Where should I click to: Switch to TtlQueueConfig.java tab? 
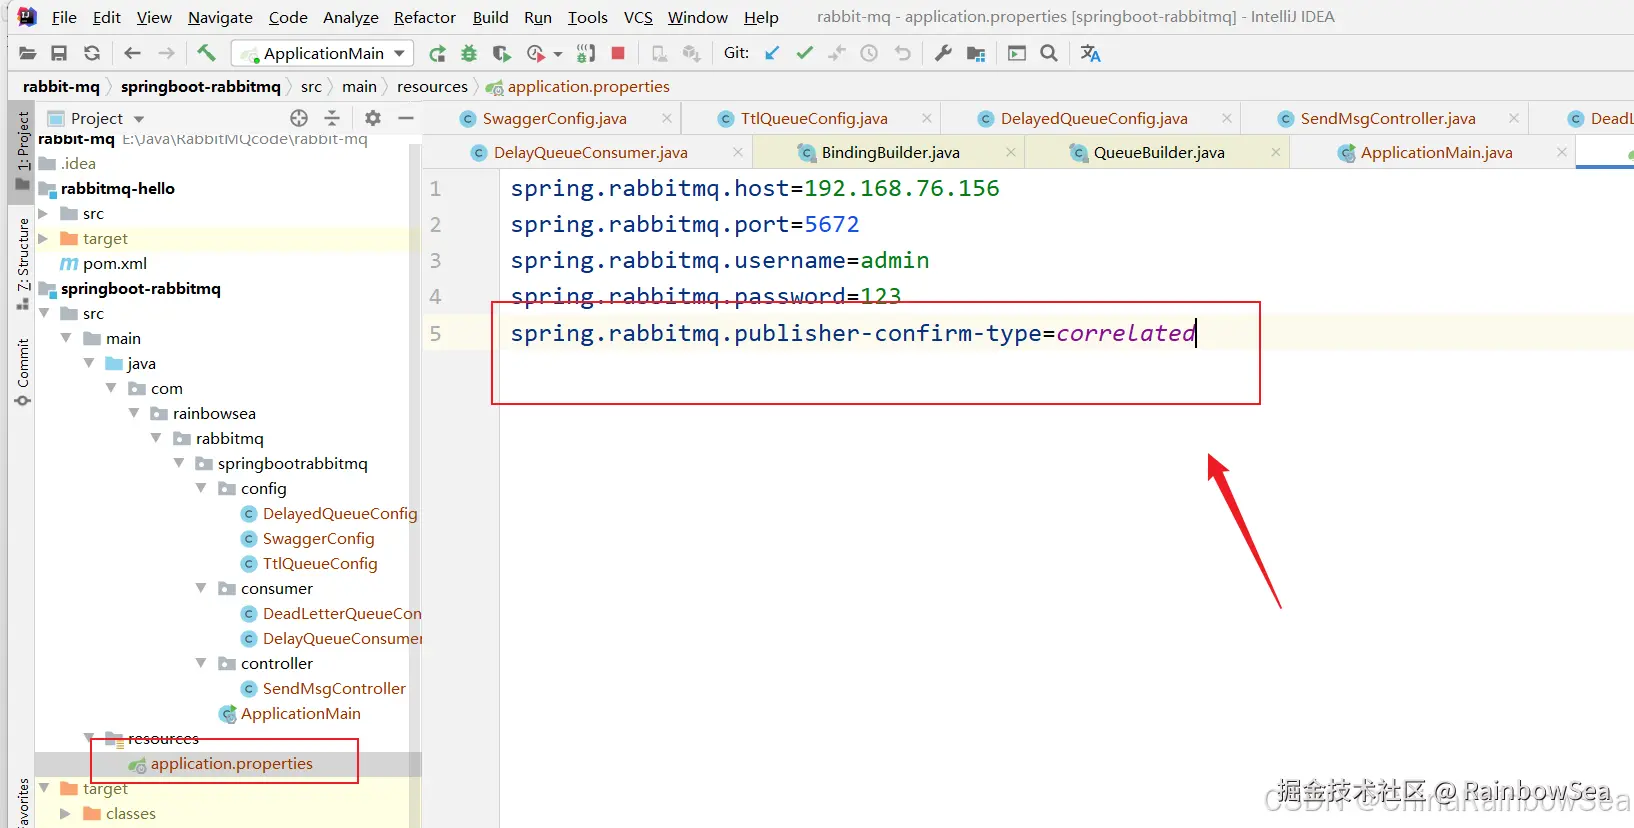pyautogui.click(x=814, y=118)
